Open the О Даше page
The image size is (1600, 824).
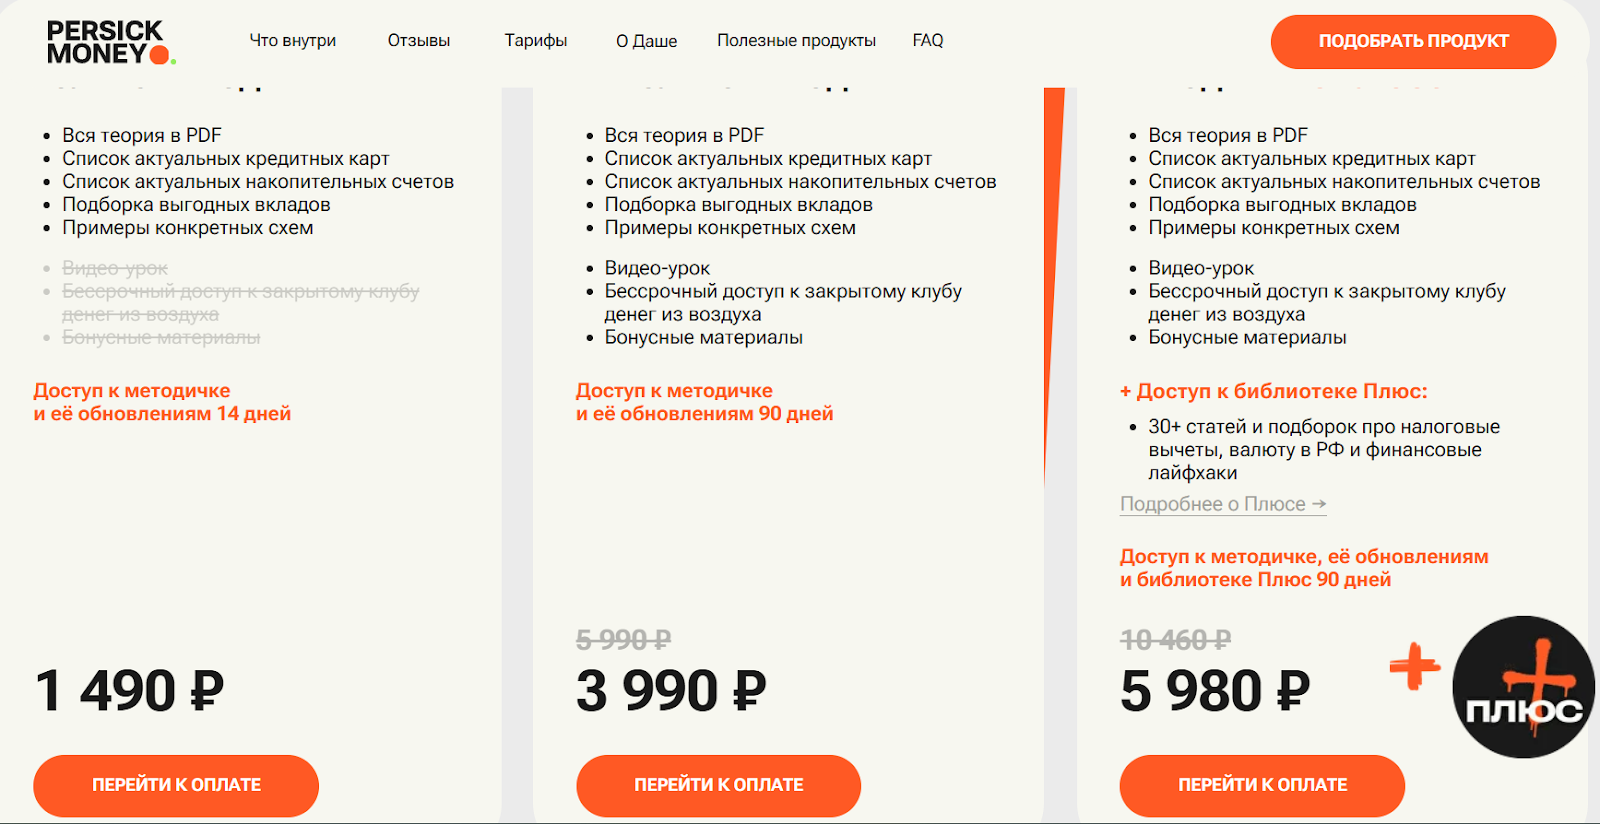pos(647,41)
